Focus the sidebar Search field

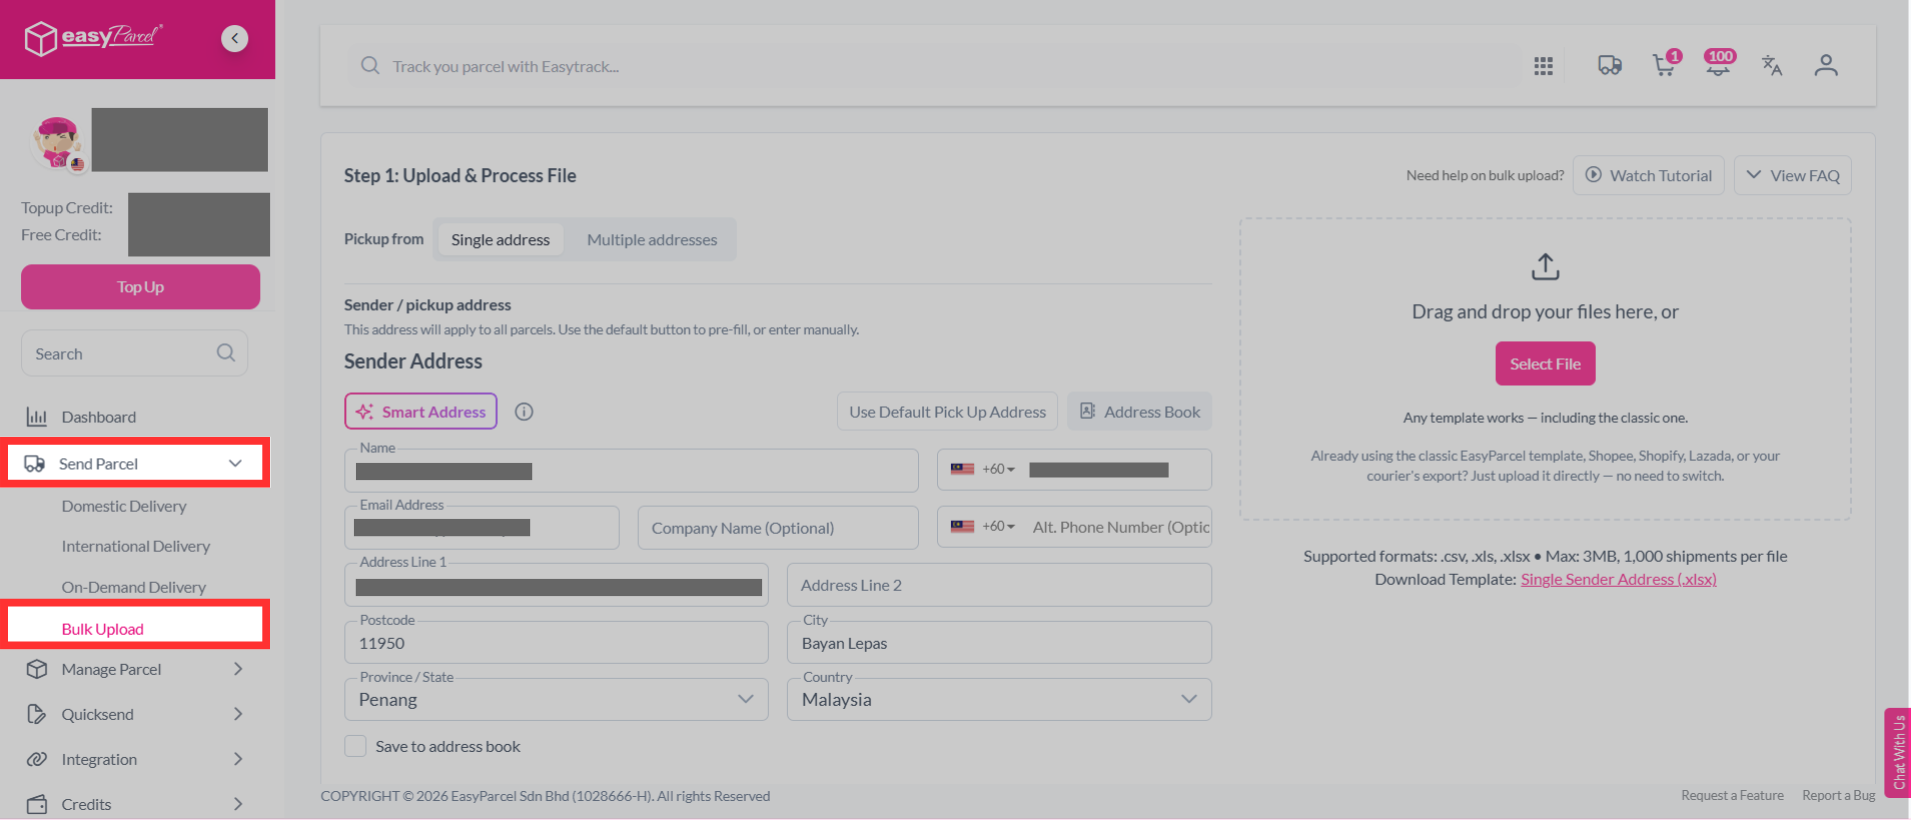[134, 353]
